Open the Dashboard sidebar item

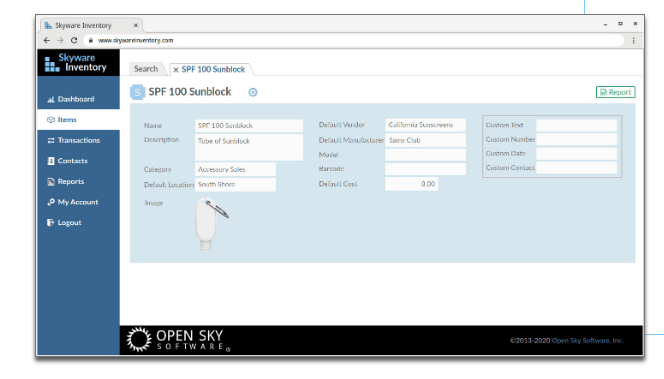(78, 99)
